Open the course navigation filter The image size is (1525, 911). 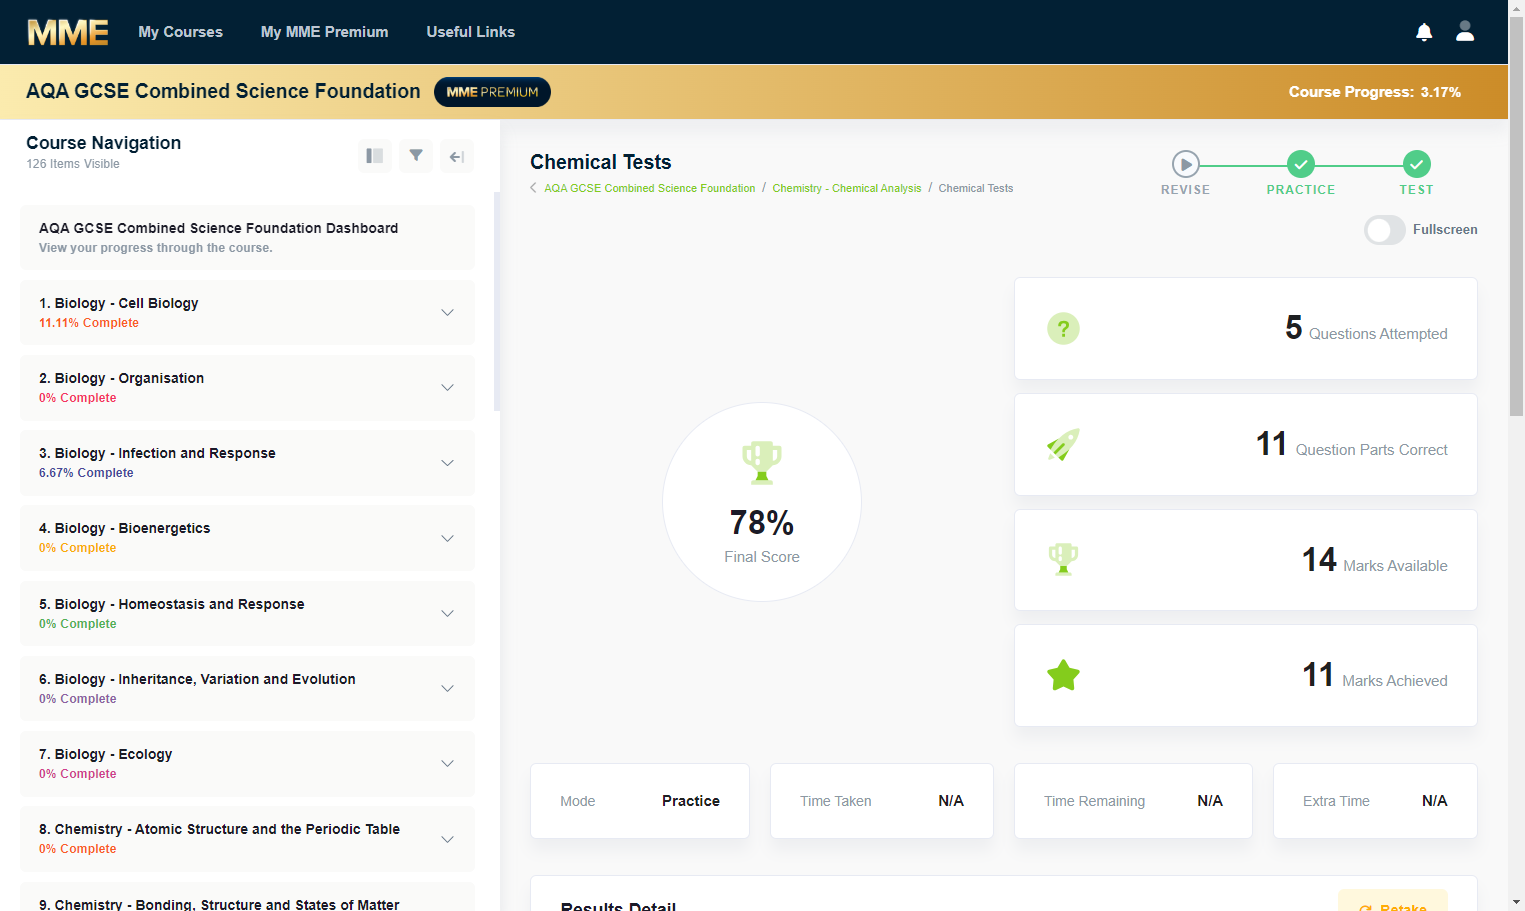pos(416,156)
